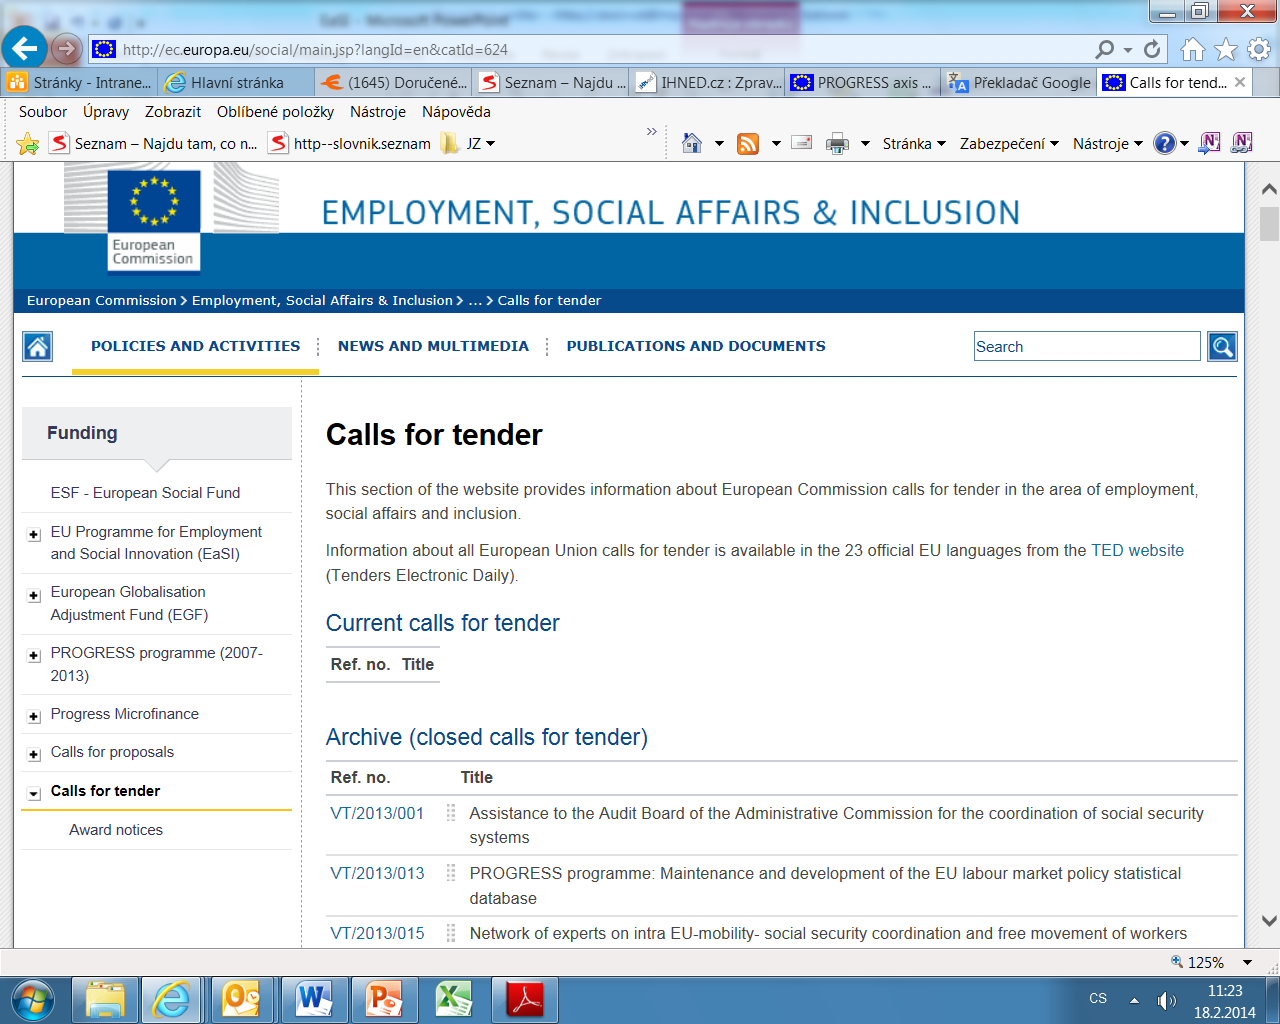Image resolution: width=1280 pixels, height=1024 pixels.
Task: Switch to the IHNED.cz tab
Action: [x=707, y=83]
